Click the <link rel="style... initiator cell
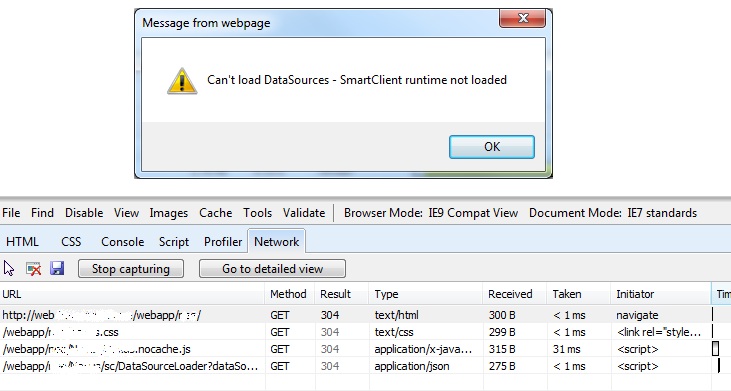This screenshot has height=391, width=731. tap(659, 332)
